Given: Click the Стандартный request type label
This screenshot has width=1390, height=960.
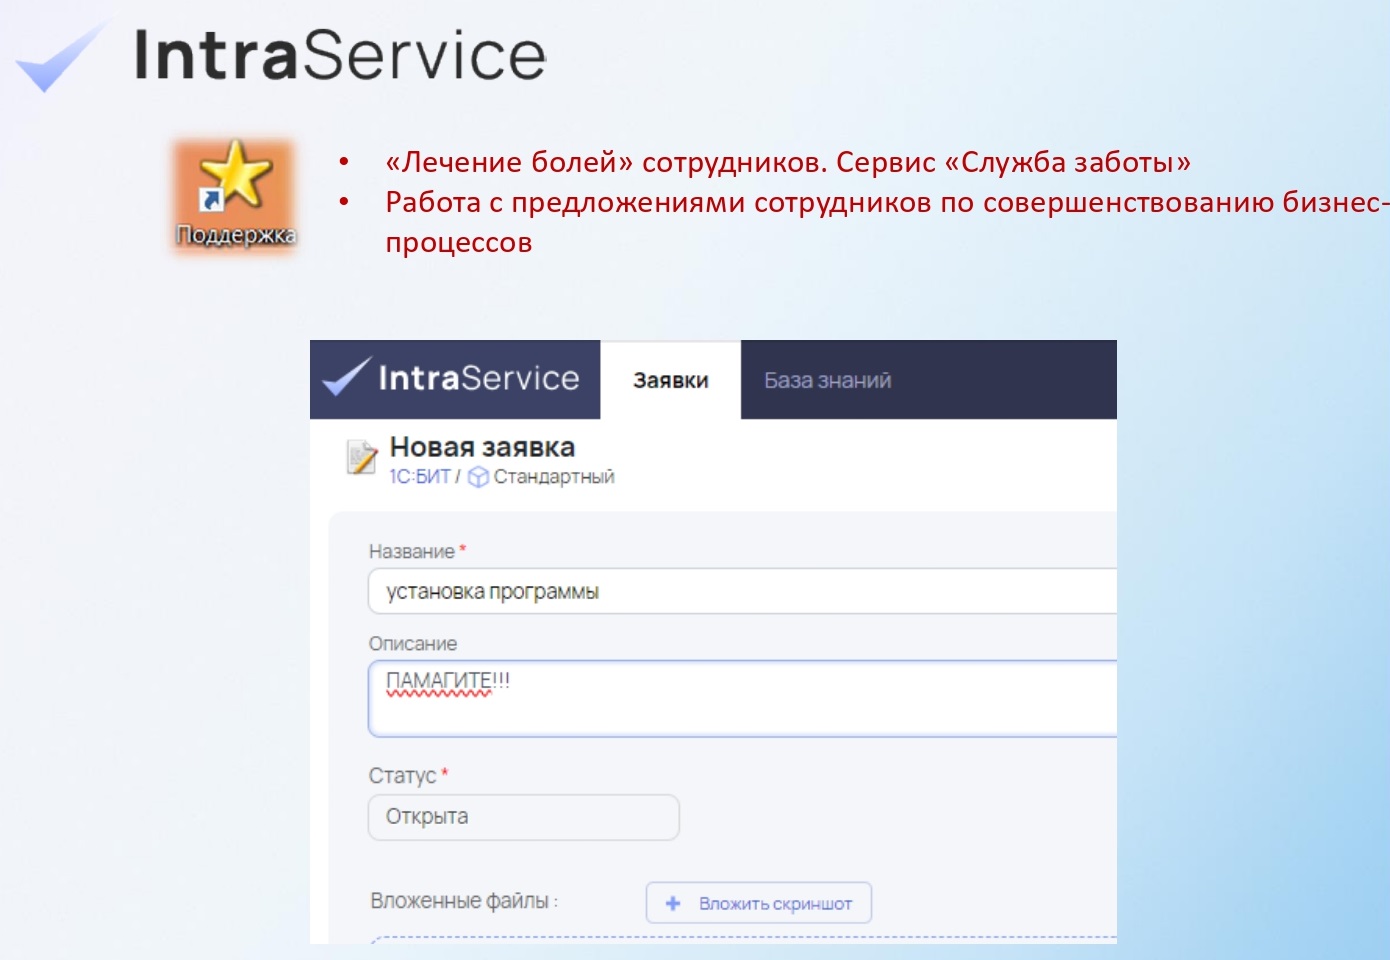Looking at the screenshot, I should [553, 477].
